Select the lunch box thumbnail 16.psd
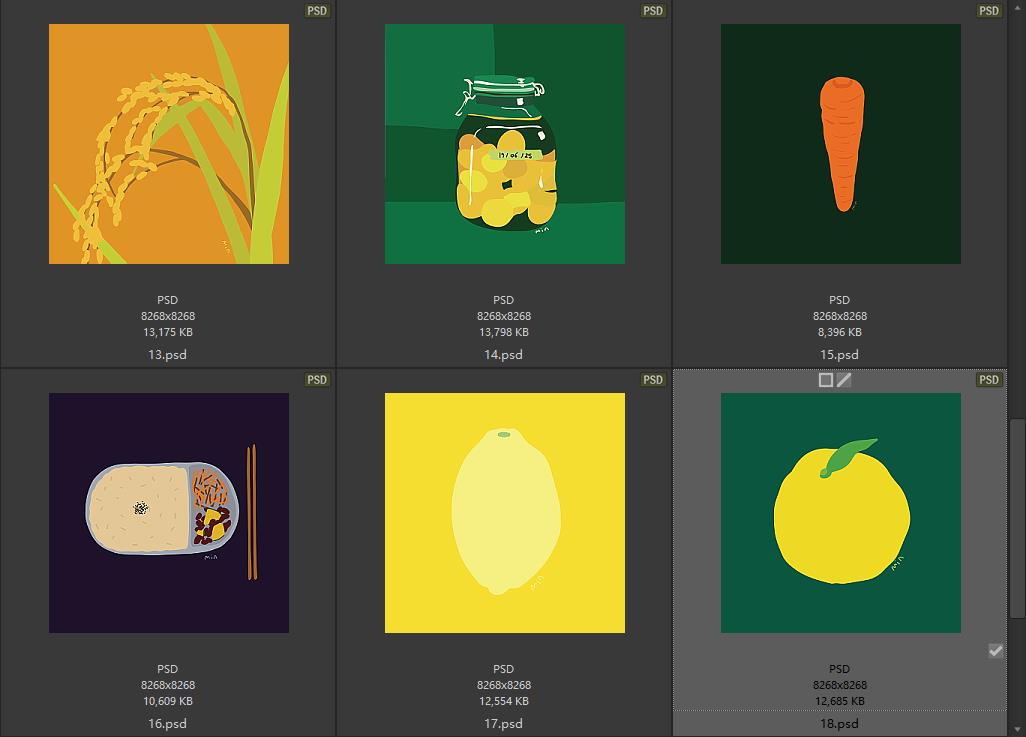 pos(169,512)
